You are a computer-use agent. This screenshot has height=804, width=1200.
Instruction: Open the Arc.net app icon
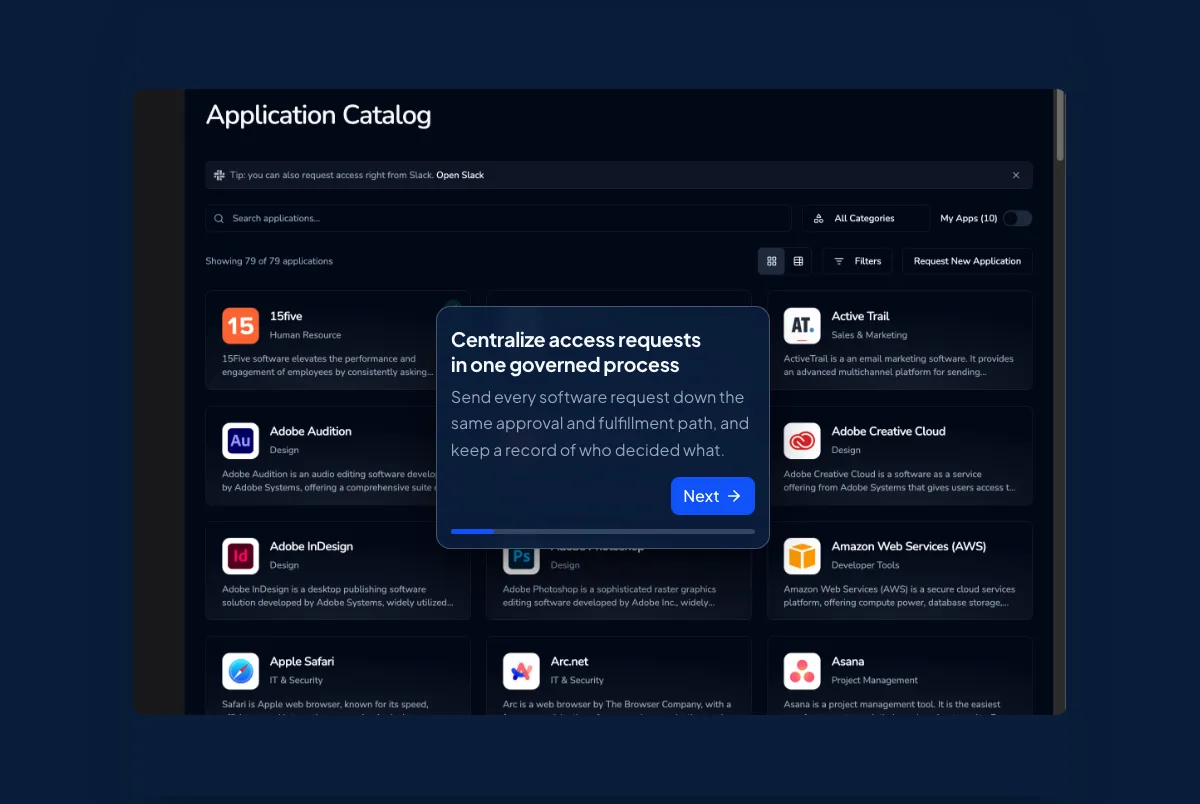521,670
